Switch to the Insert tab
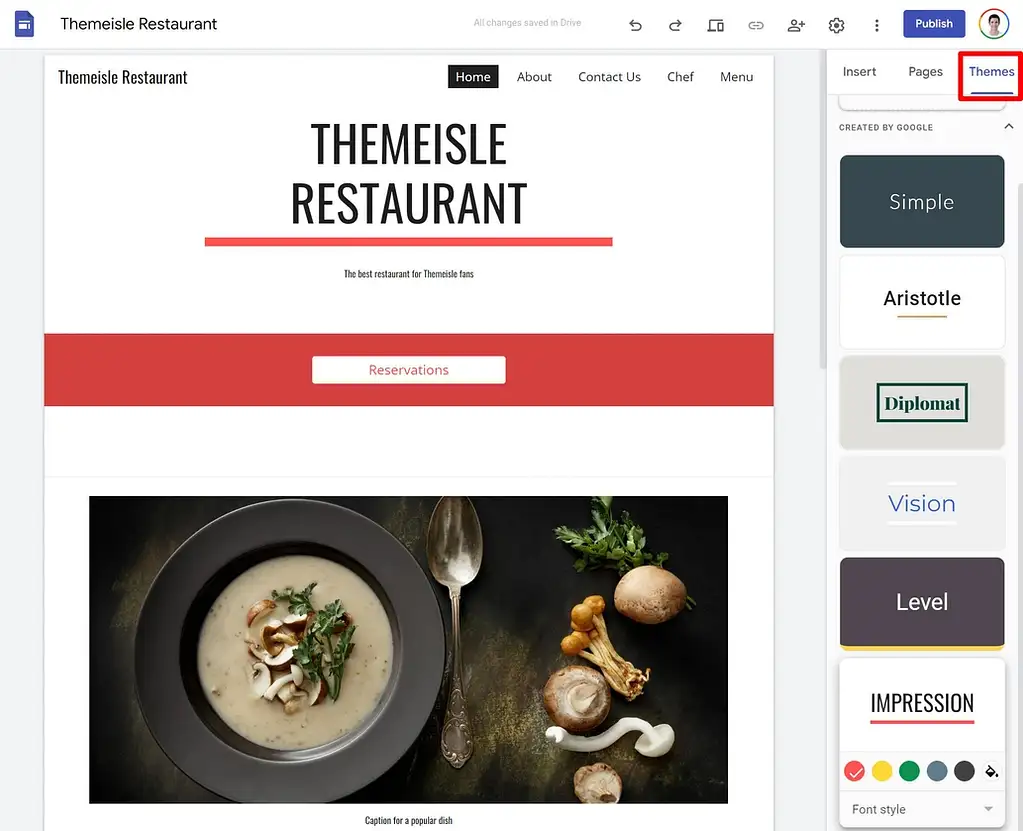Viewport: 1023px width, 831px height. coord(859,72)
